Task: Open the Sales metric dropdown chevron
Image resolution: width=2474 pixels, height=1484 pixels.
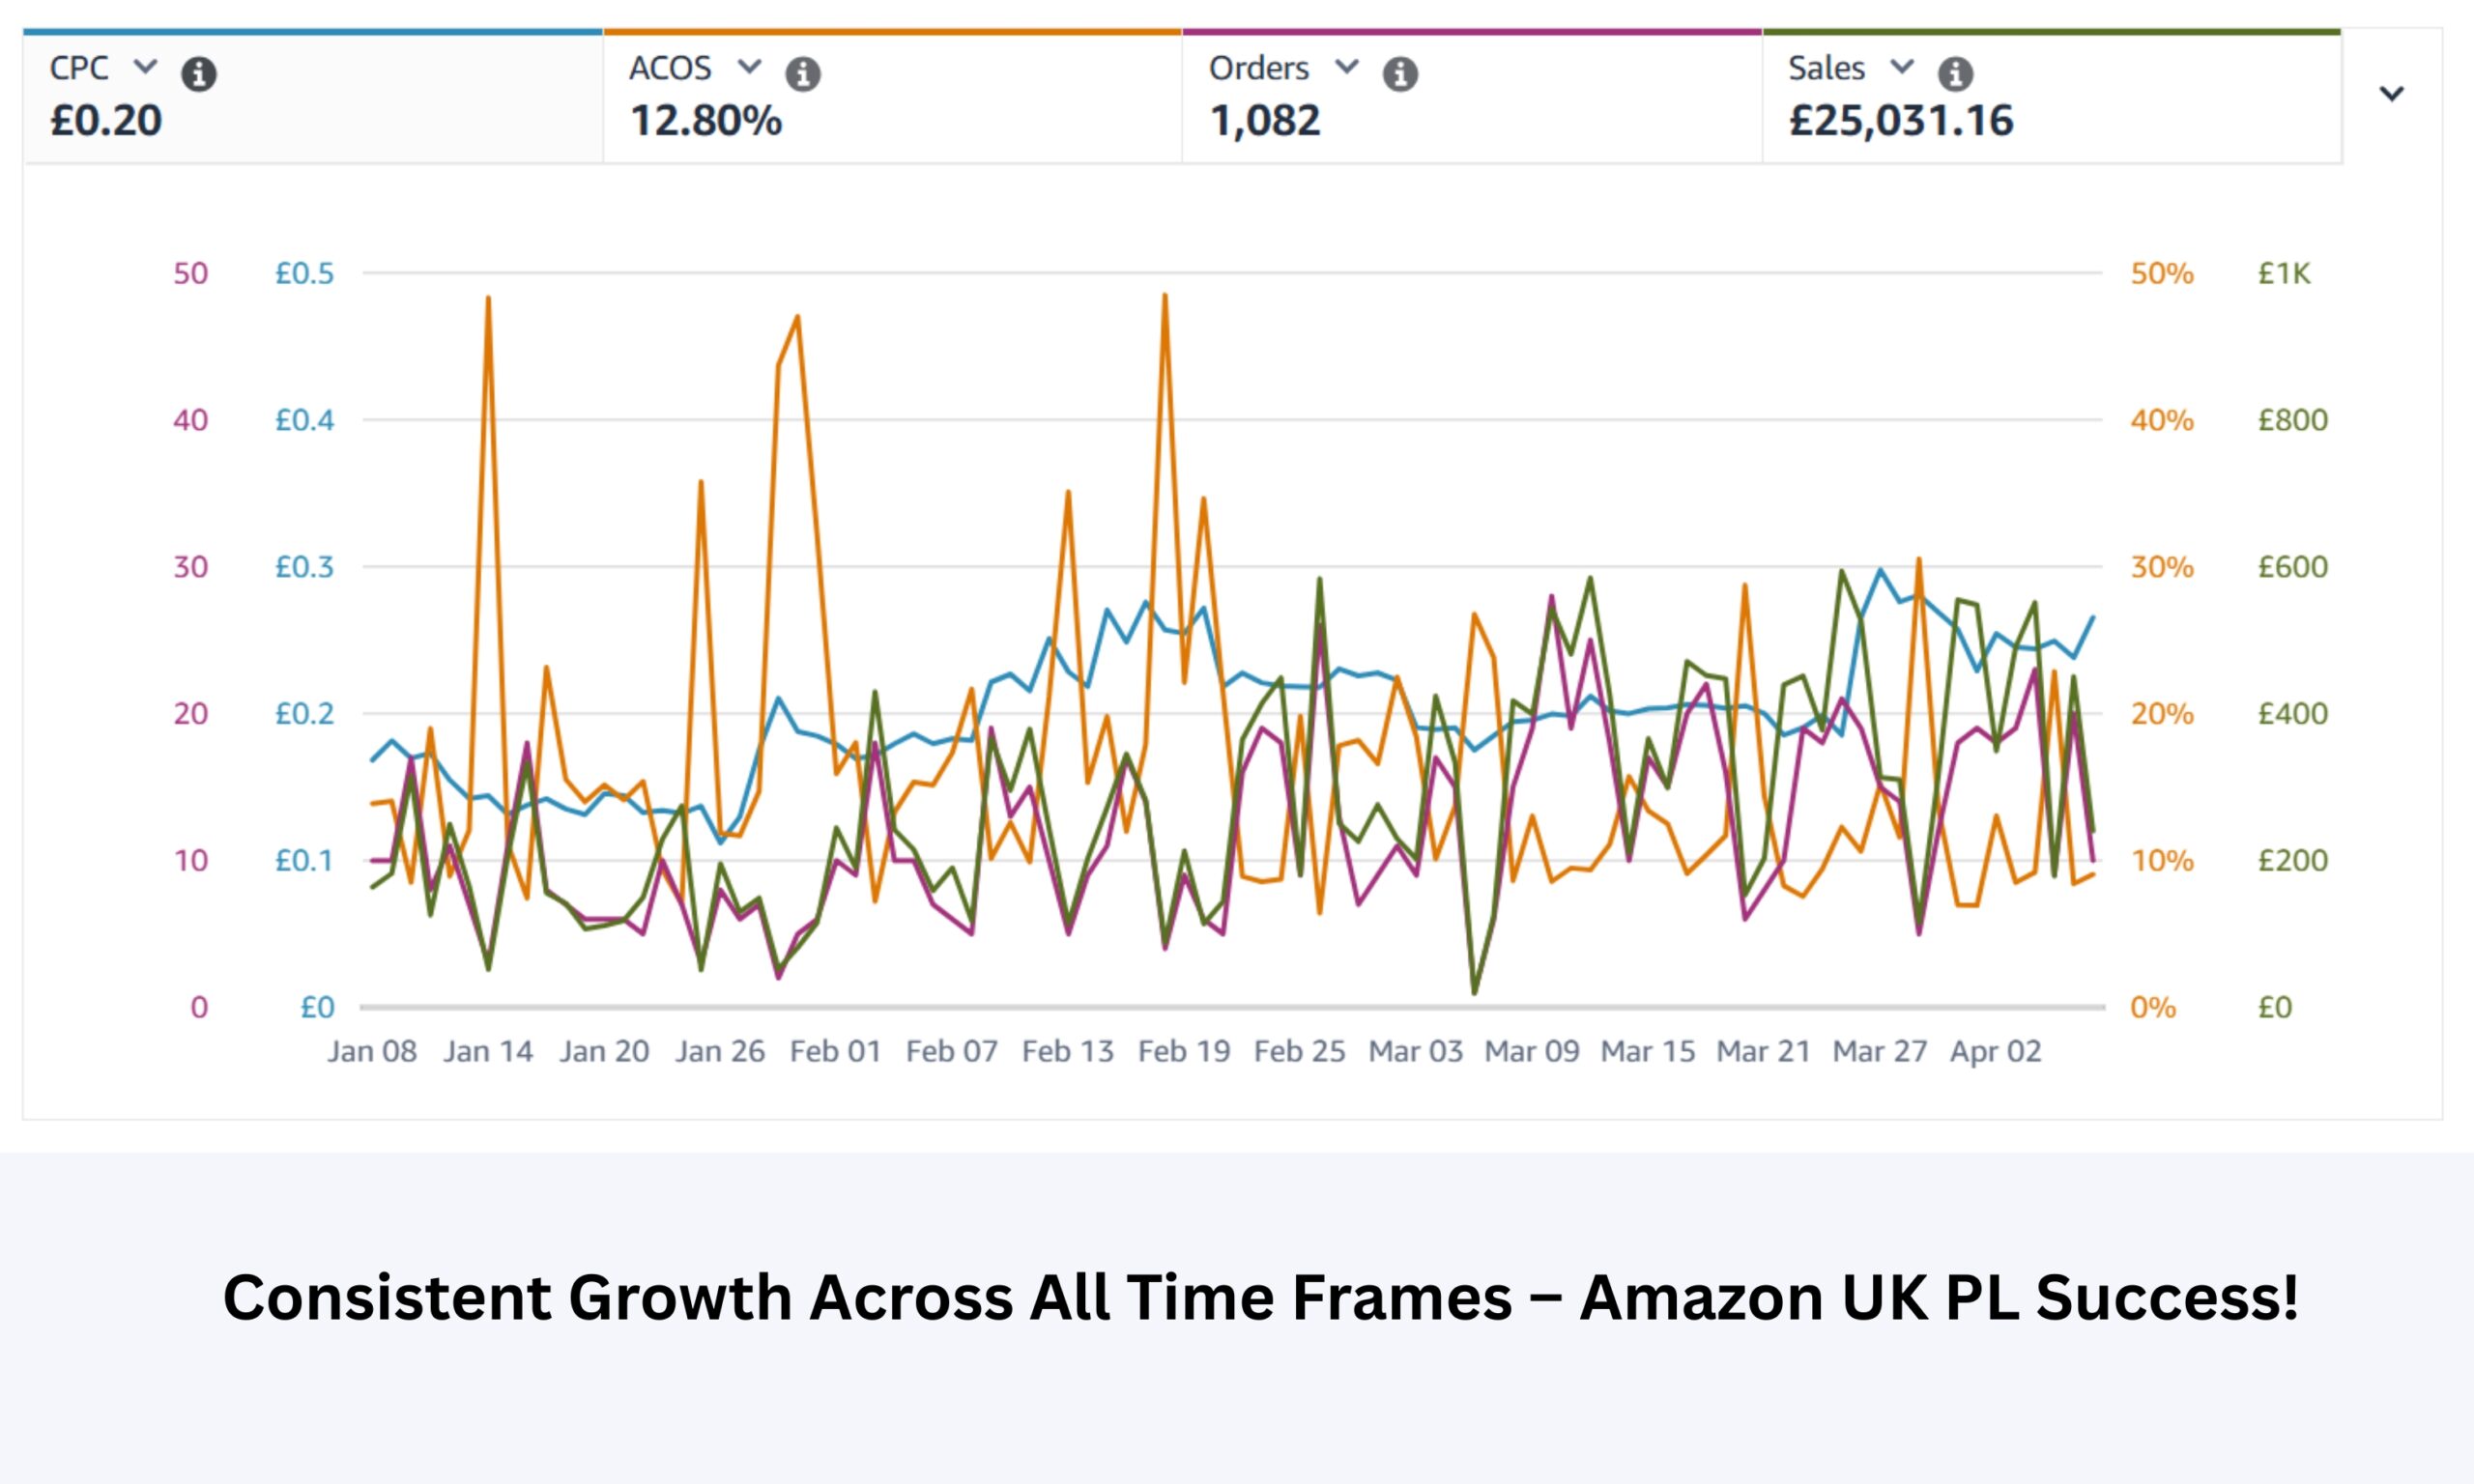Action: point(1902,67)
